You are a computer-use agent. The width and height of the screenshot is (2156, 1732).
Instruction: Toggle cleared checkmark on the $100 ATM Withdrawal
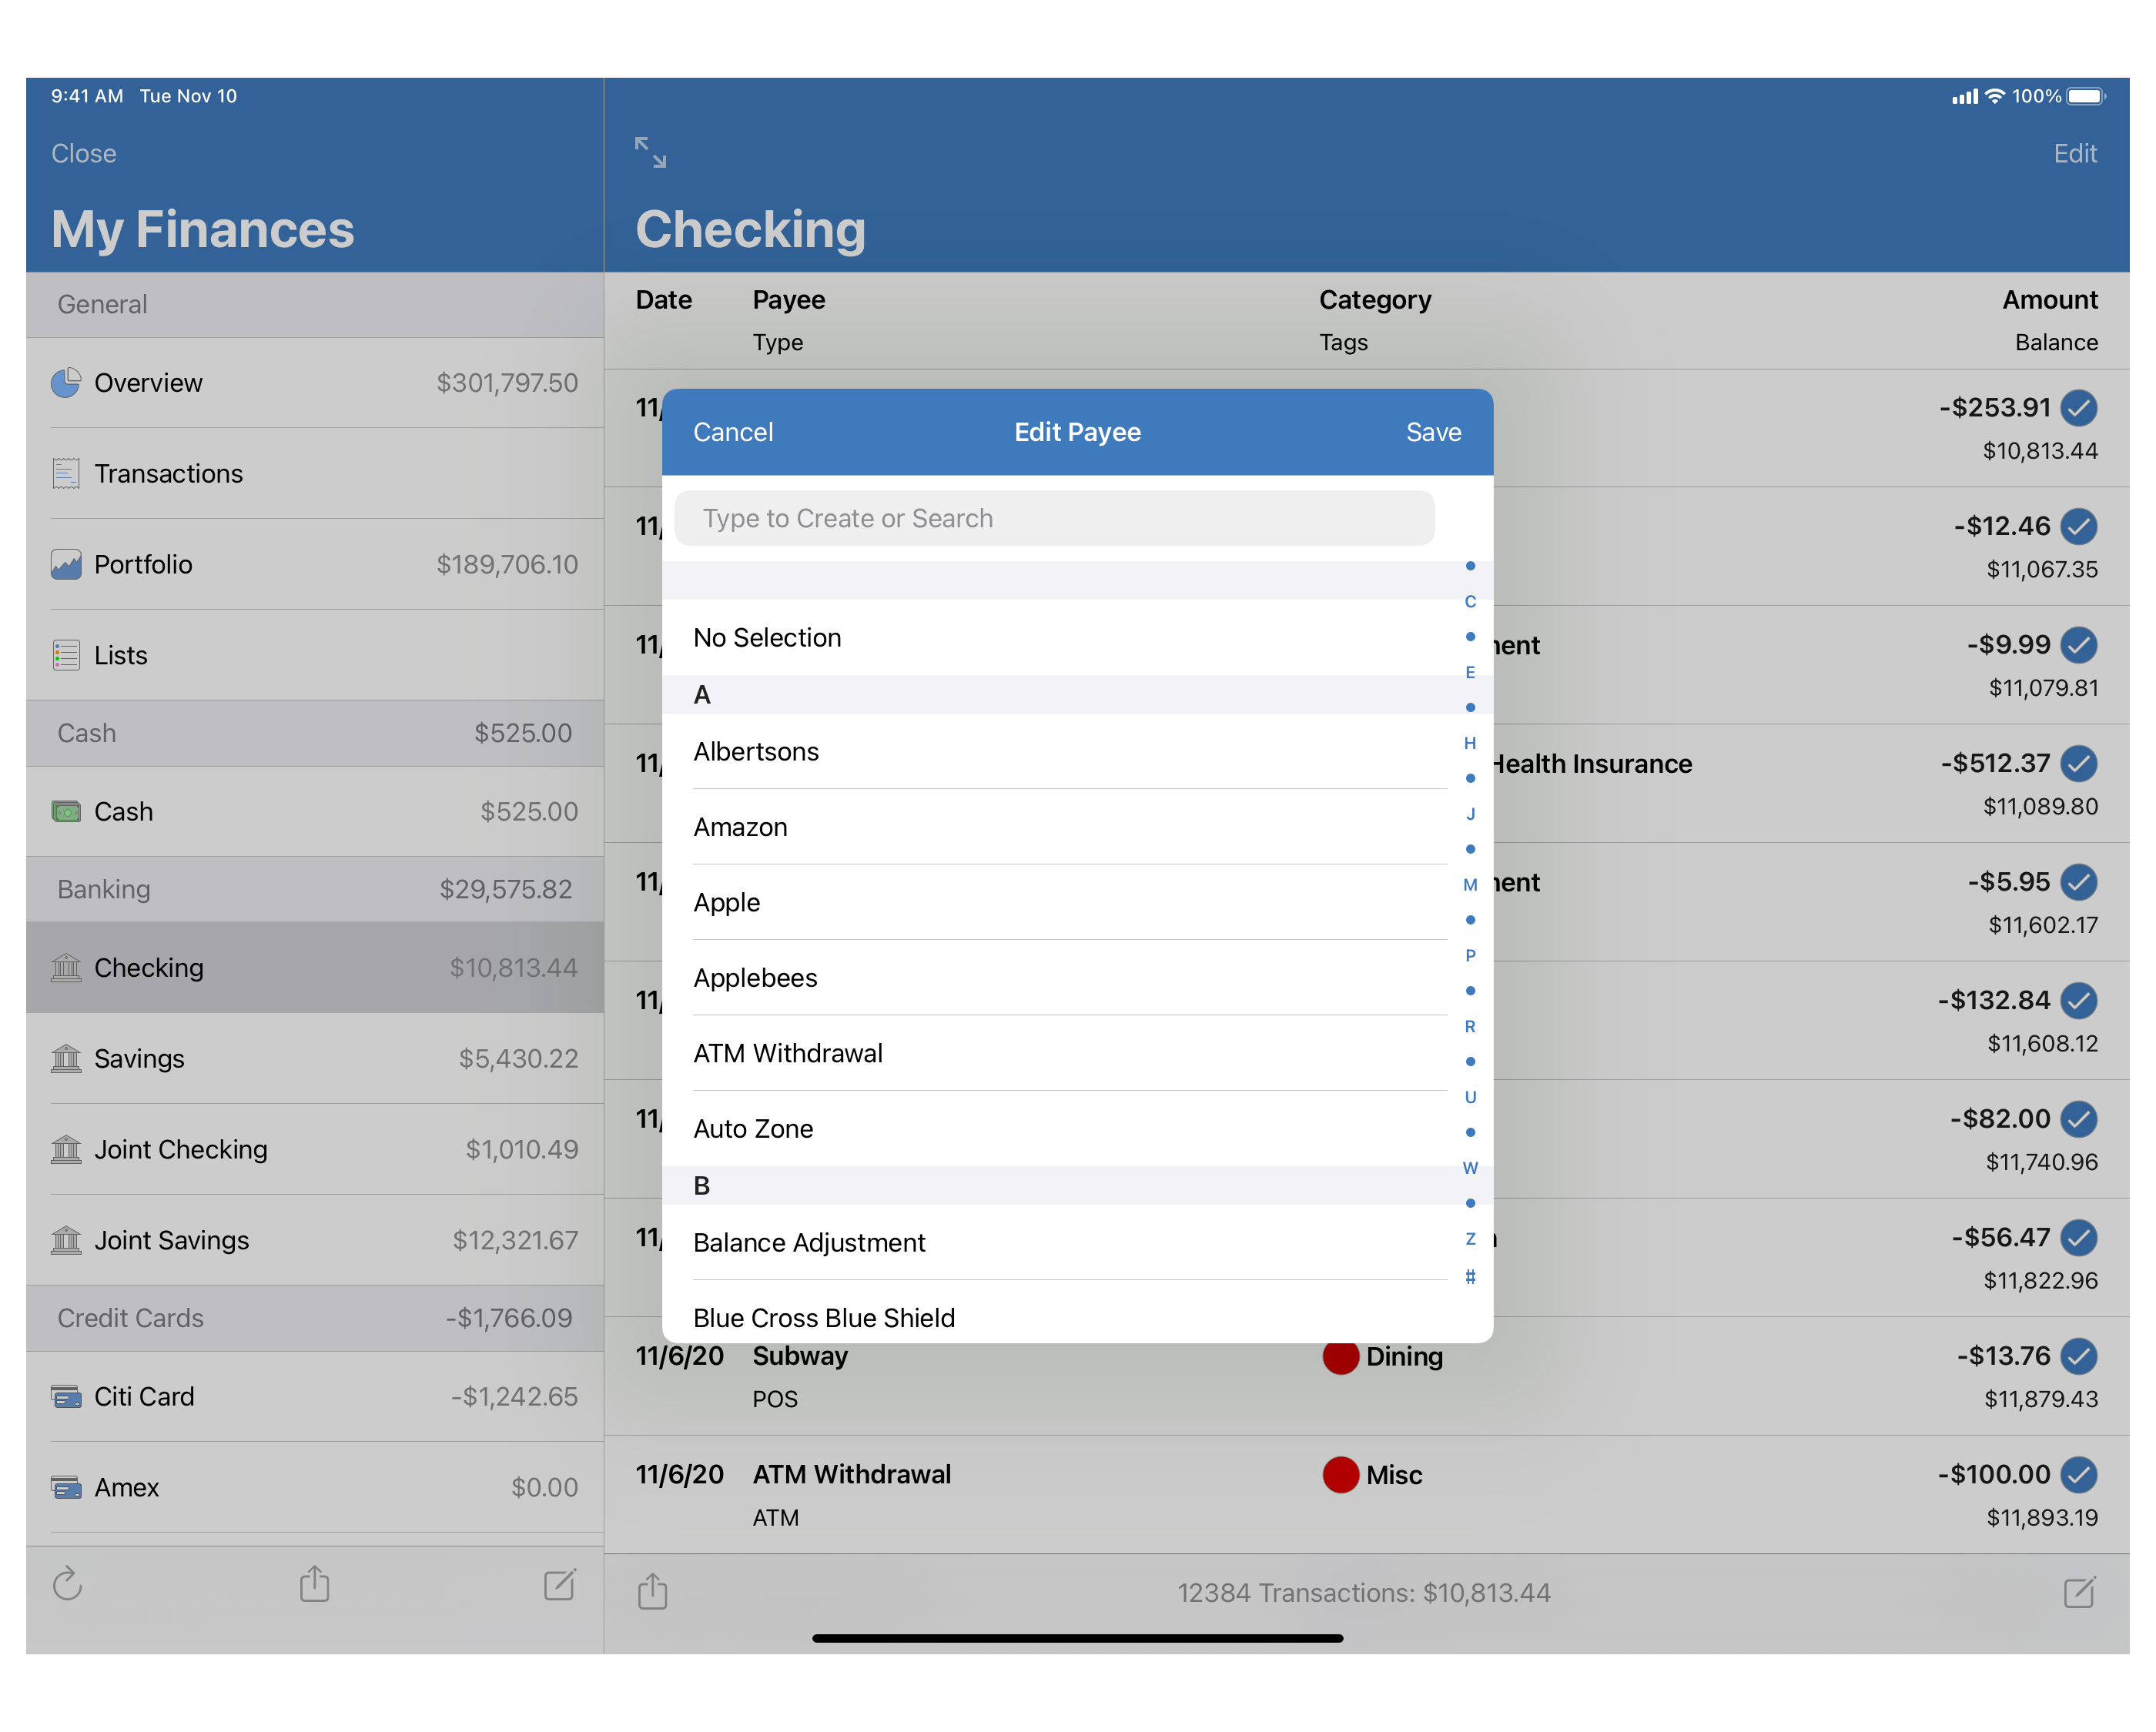coord(2080,1474)
